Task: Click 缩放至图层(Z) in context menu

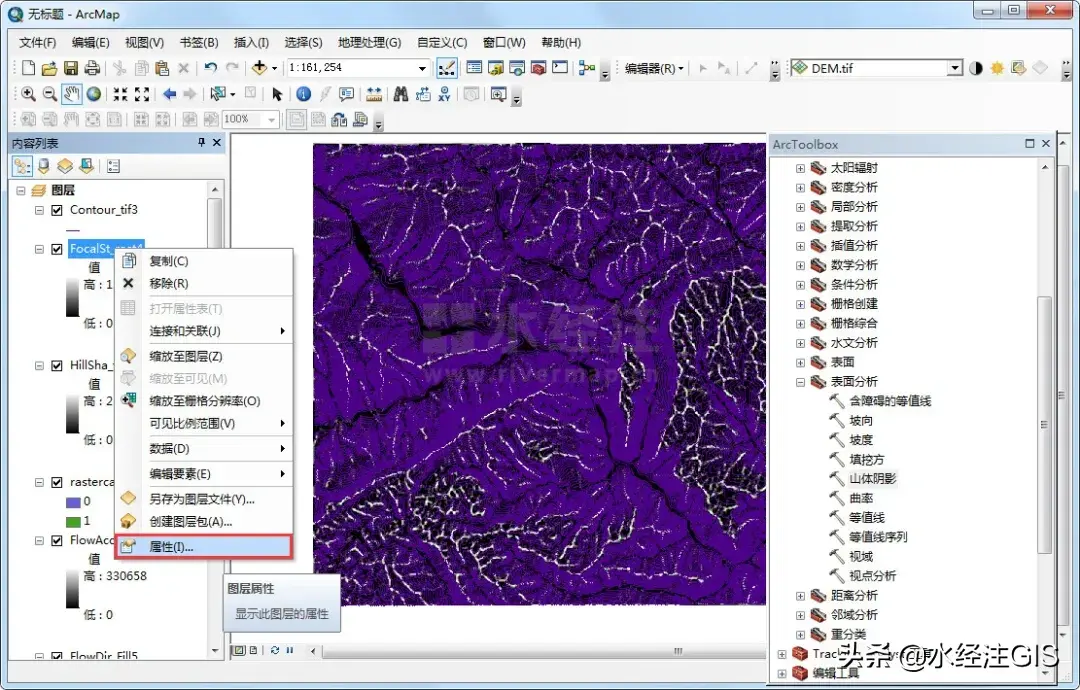Action: click(185, 356)
